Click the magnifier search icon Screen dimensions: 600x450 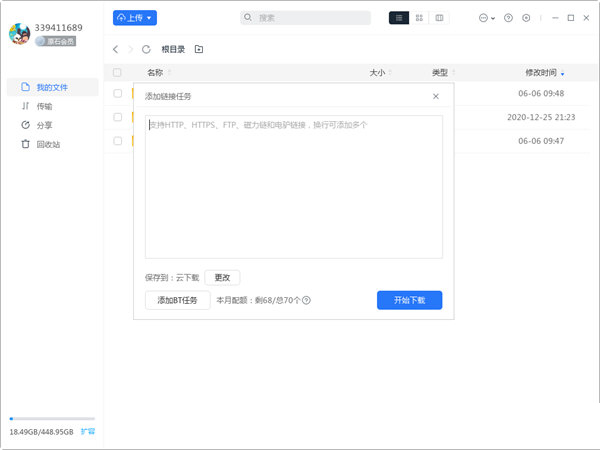coord(248,17)
